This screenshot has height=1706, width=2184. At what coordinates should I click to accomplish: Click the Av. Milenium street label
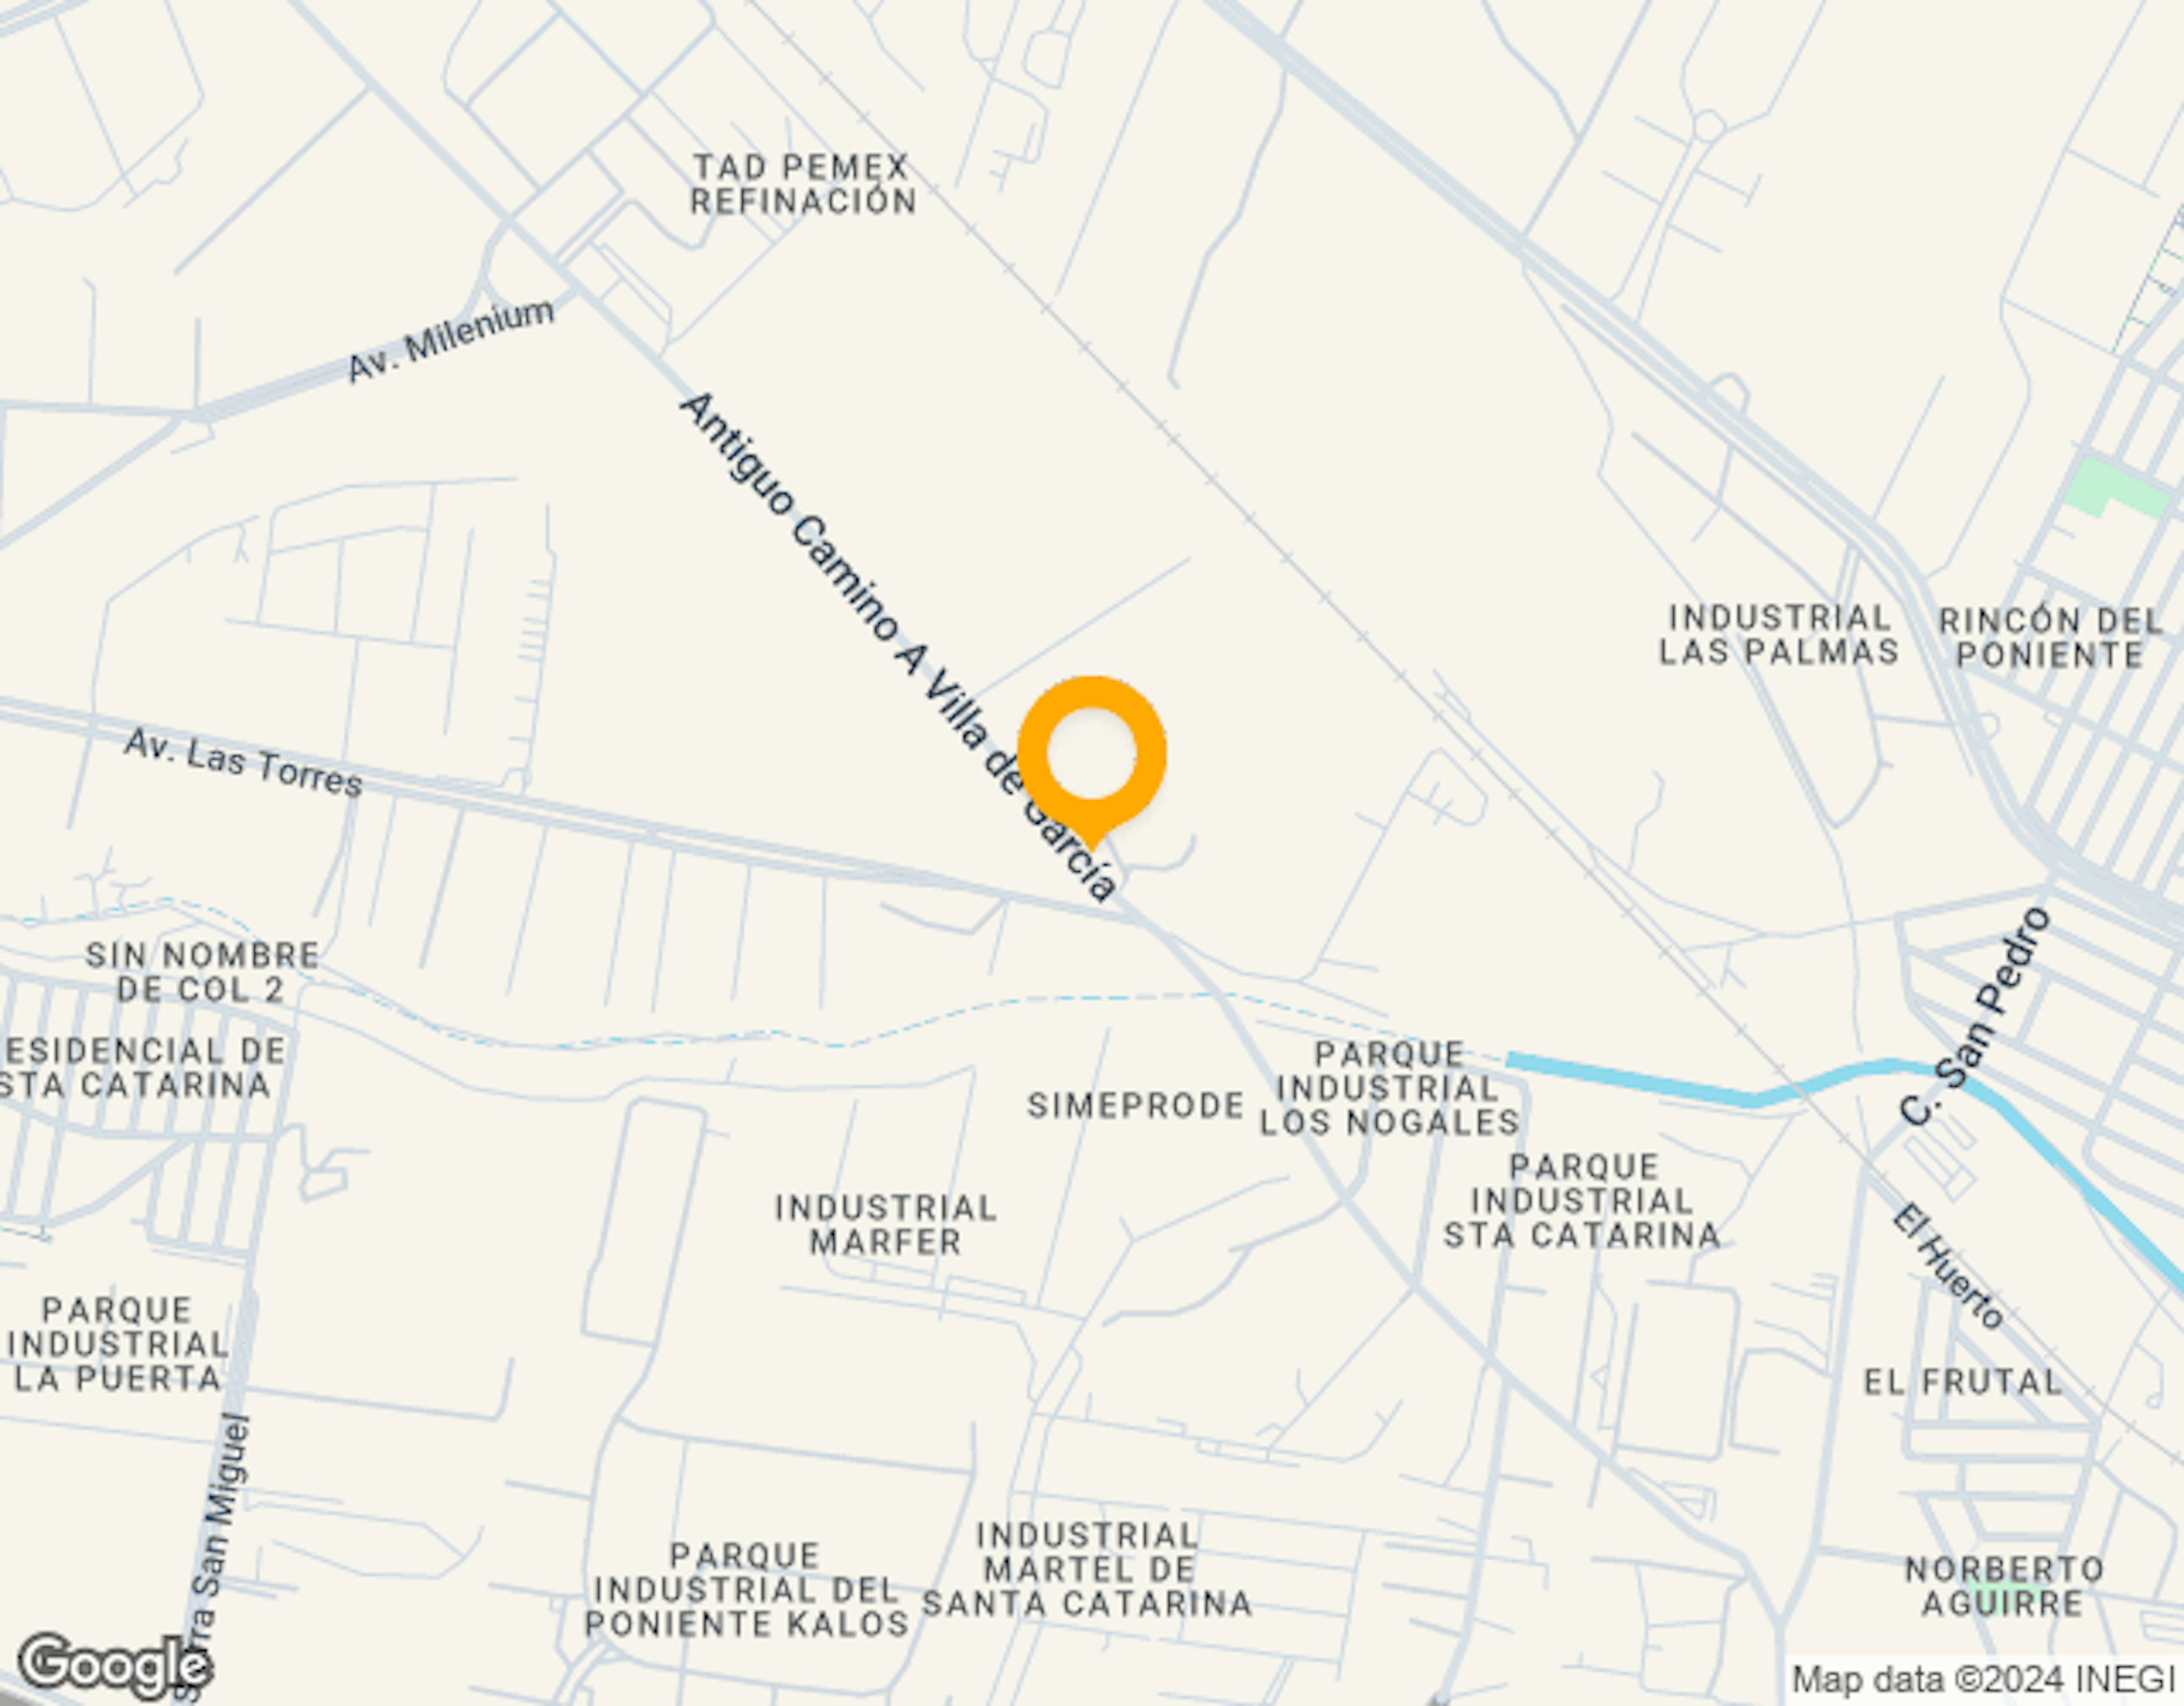pyautogui.click(x=450, y=340)
